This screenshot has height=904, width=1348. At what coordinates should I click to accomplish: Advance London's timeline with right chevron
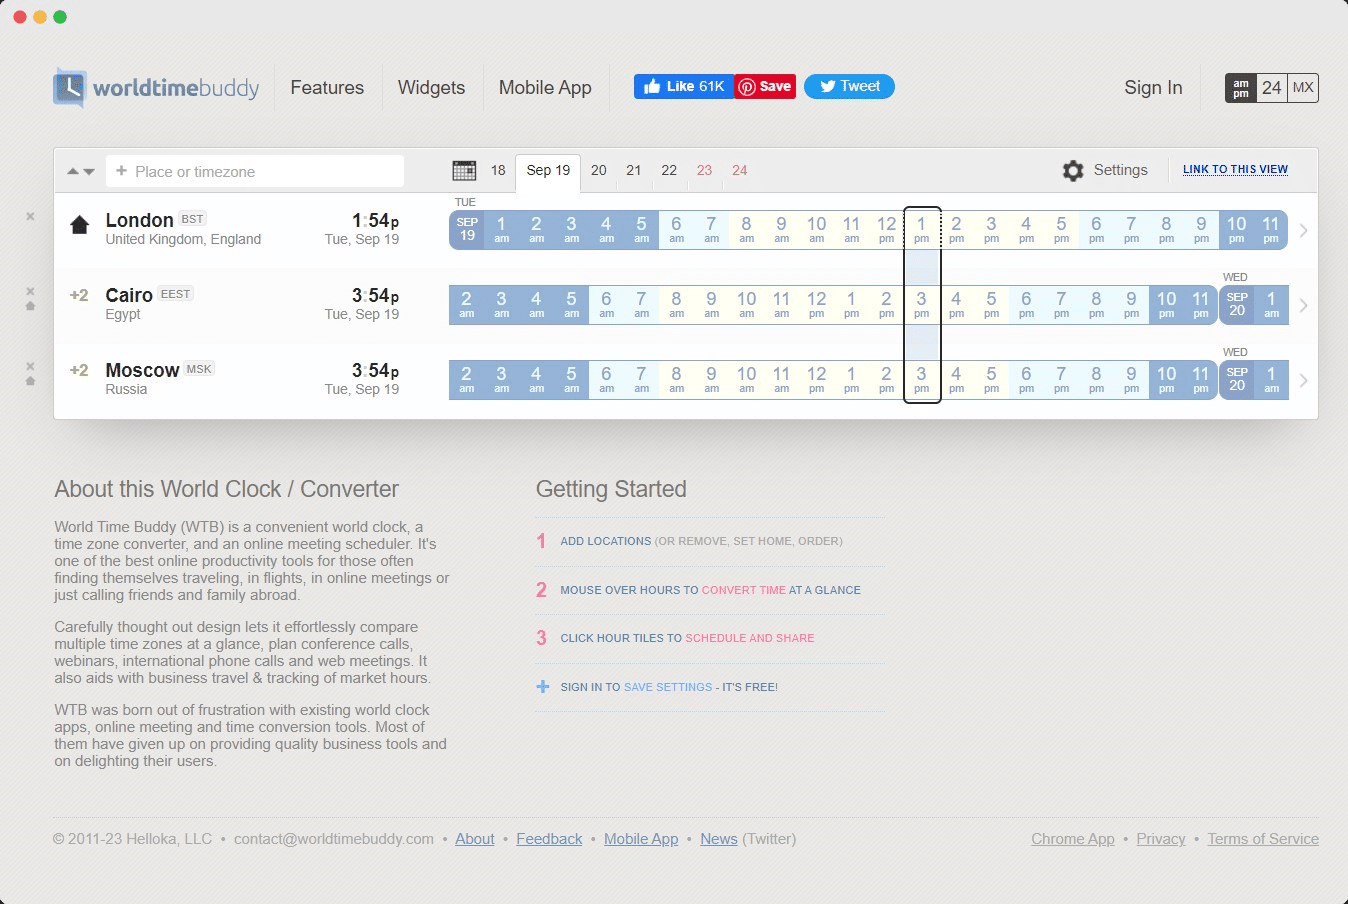click(1304, 230)
